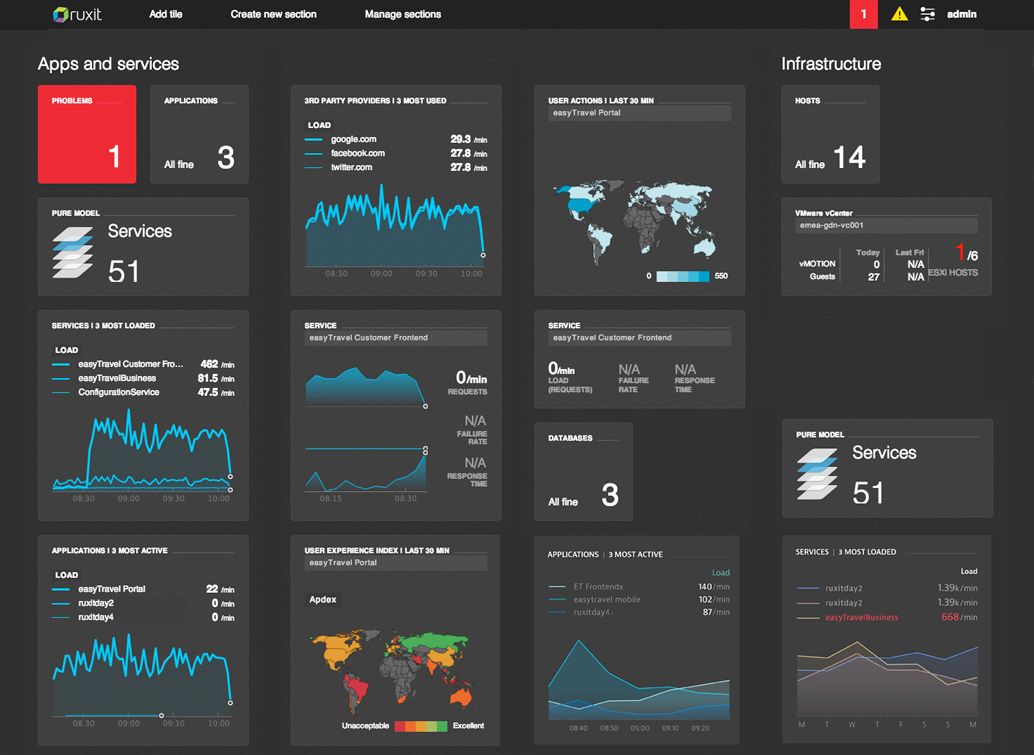Open the Applications All fine tile
Viewport: 1034px width, 755px height.
(199, 134)
